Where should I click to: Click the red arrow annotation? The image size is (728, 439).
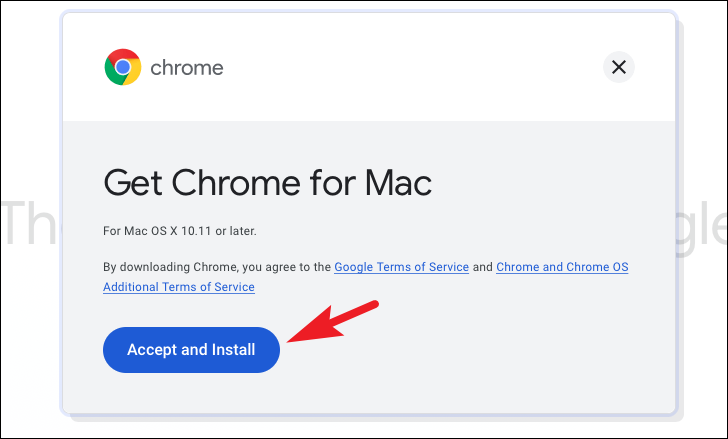point(333,322)
